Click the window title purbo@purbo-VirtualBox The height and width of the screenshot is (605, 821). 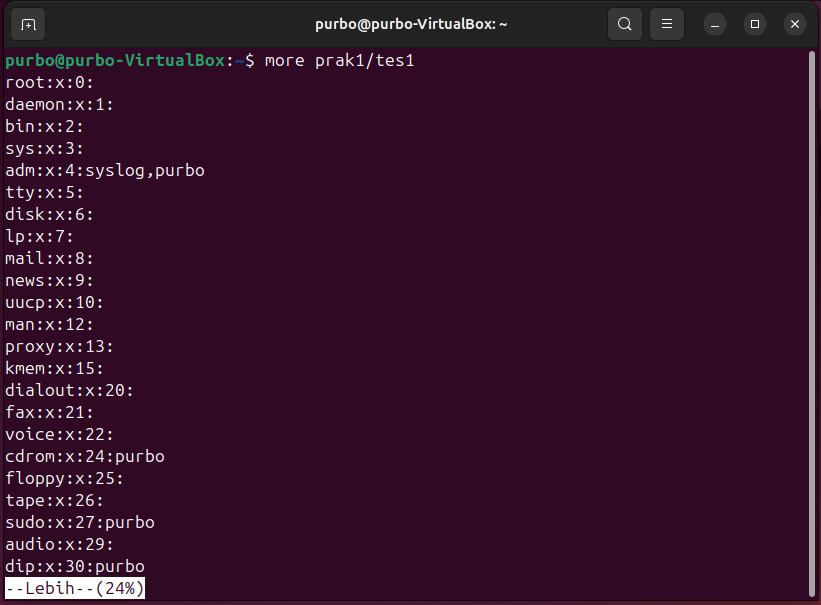tap(411, 24)
